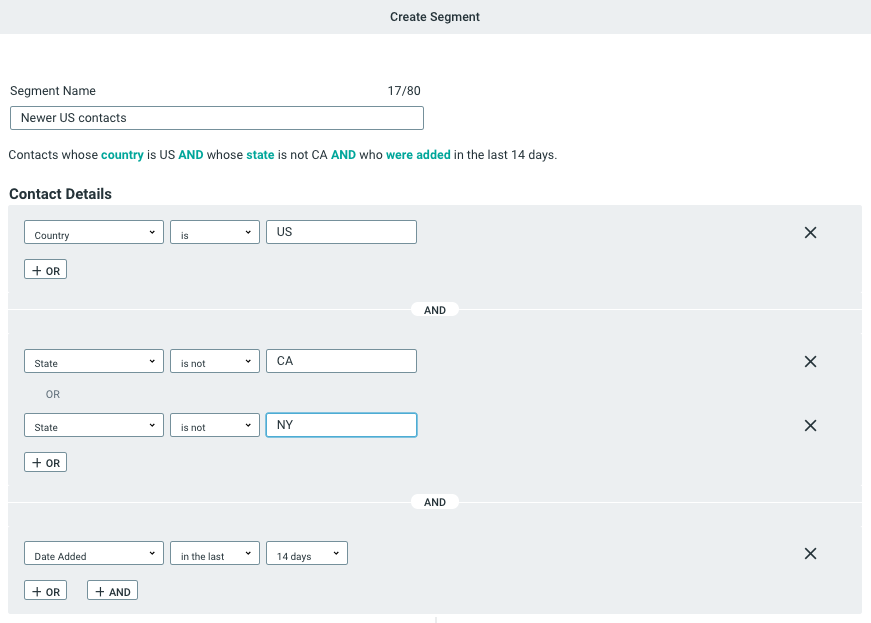
Task: Open the Date Added field dropdown
Action: (x=93, y=553)
